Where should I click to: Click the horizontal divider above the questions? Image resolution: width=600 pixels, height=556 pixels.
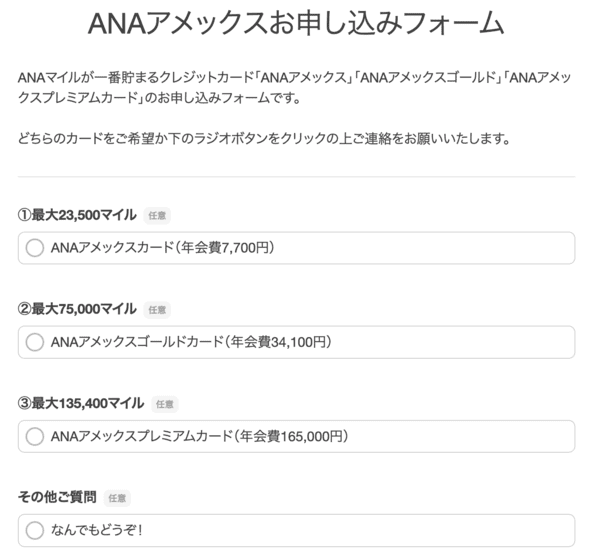click(x=296, y=177)
